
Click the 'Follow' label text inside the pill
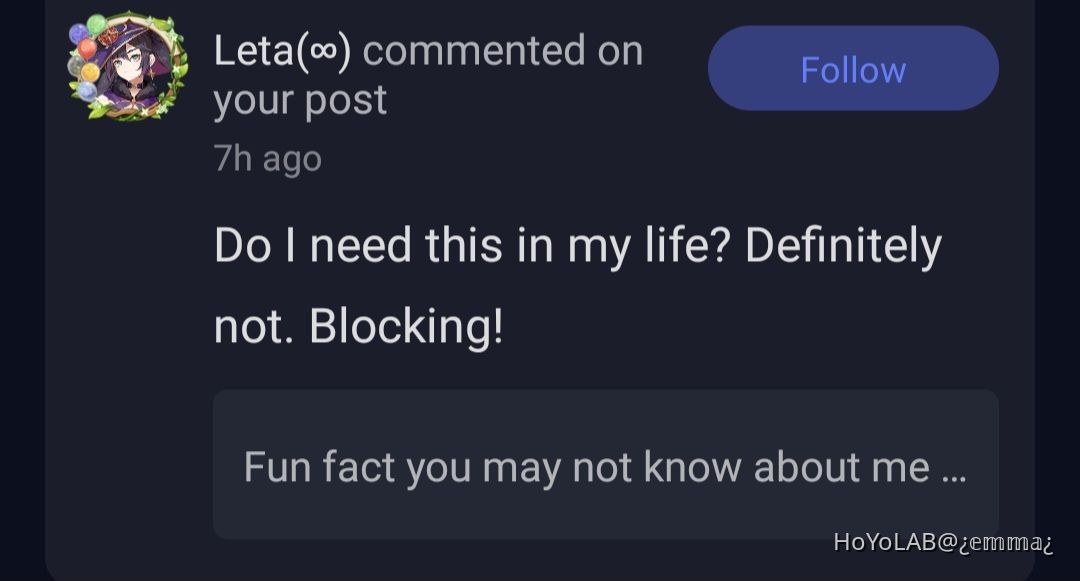(853, 70)
